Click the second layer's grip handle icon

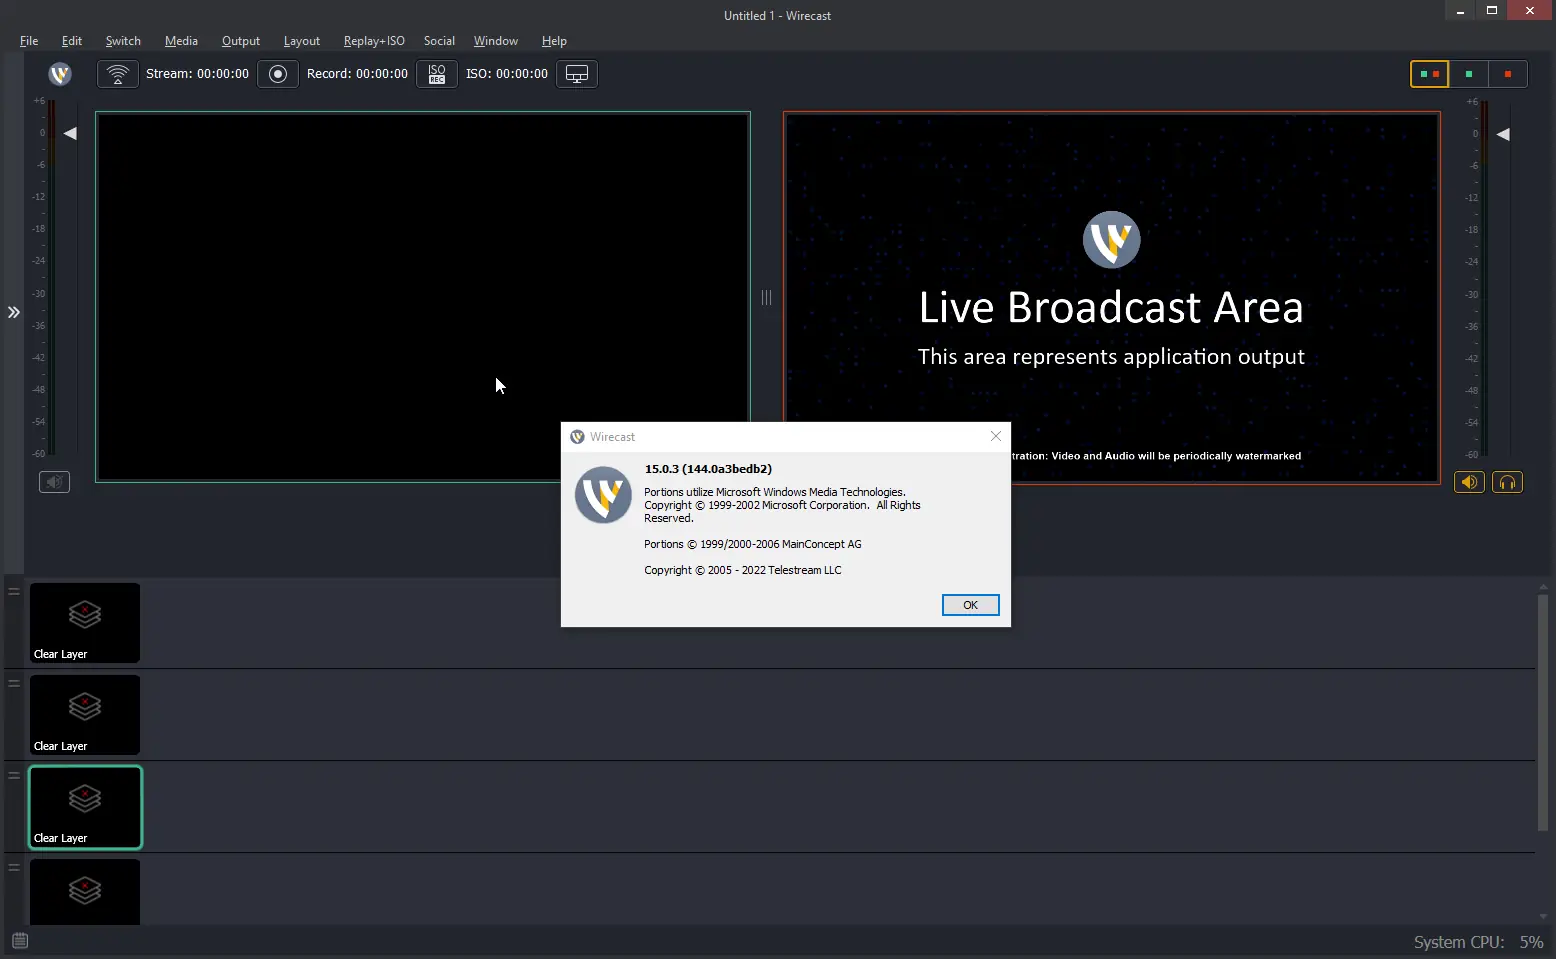pyautogui.click(x=14, y=683)
